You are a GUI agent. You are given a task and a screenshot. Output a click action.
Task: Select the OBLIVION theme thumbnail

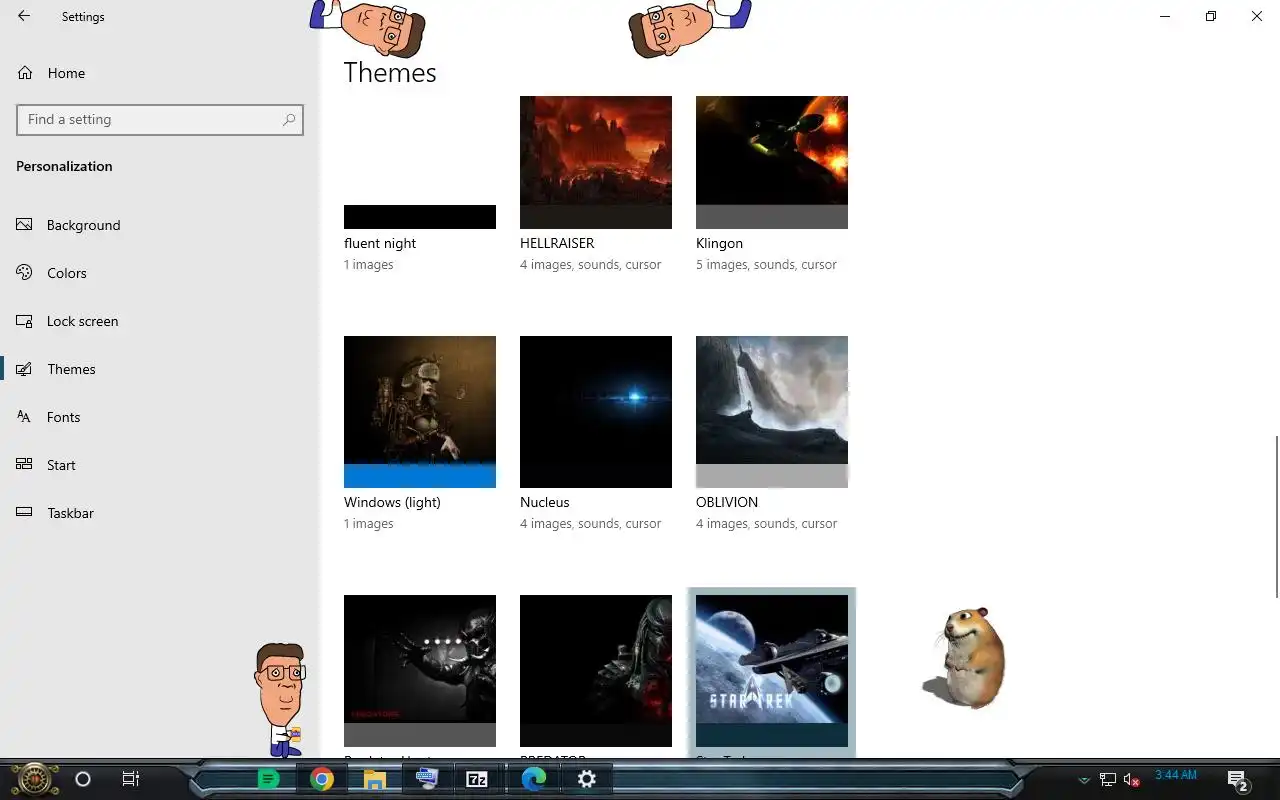pyautogui.click(x=772, y=412)
